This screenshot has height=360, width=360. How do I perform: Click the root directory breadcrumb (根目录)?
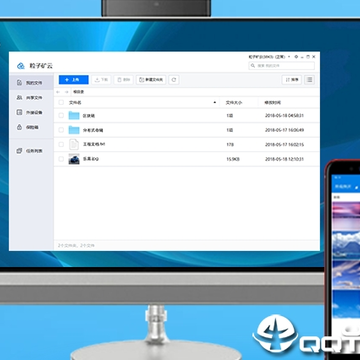point(78,92)
